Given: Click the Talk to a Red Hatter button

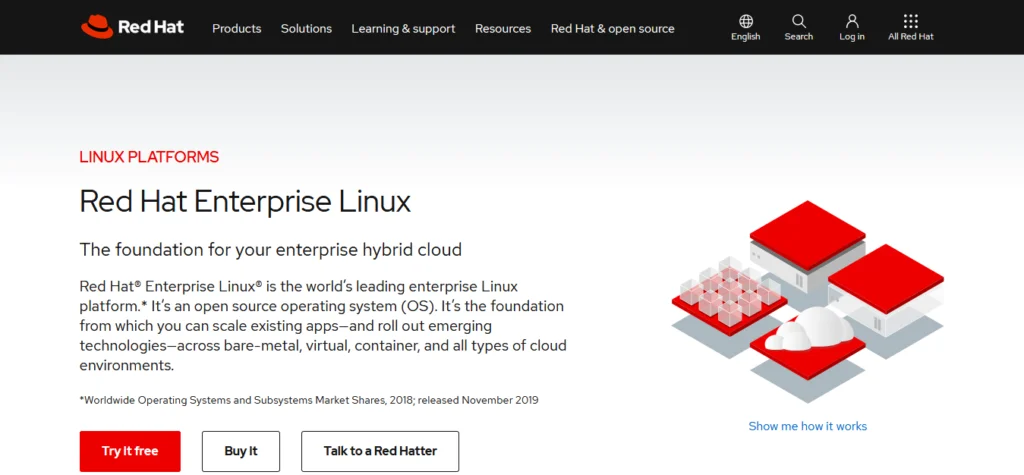Looking at the screenshot, I should click(380, 451).
